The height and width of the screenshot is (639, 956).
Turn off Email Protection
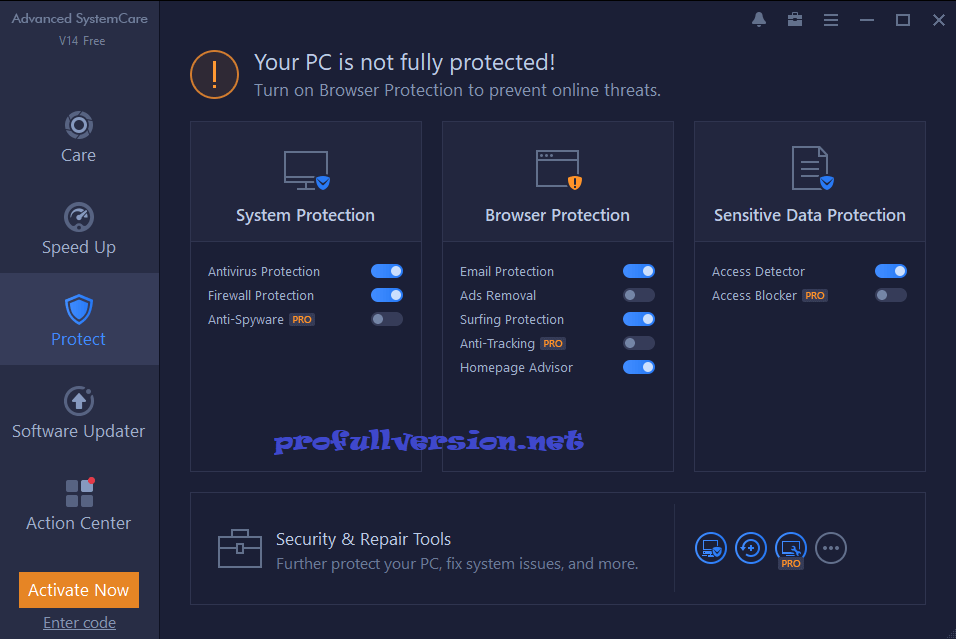coord(639,271)
